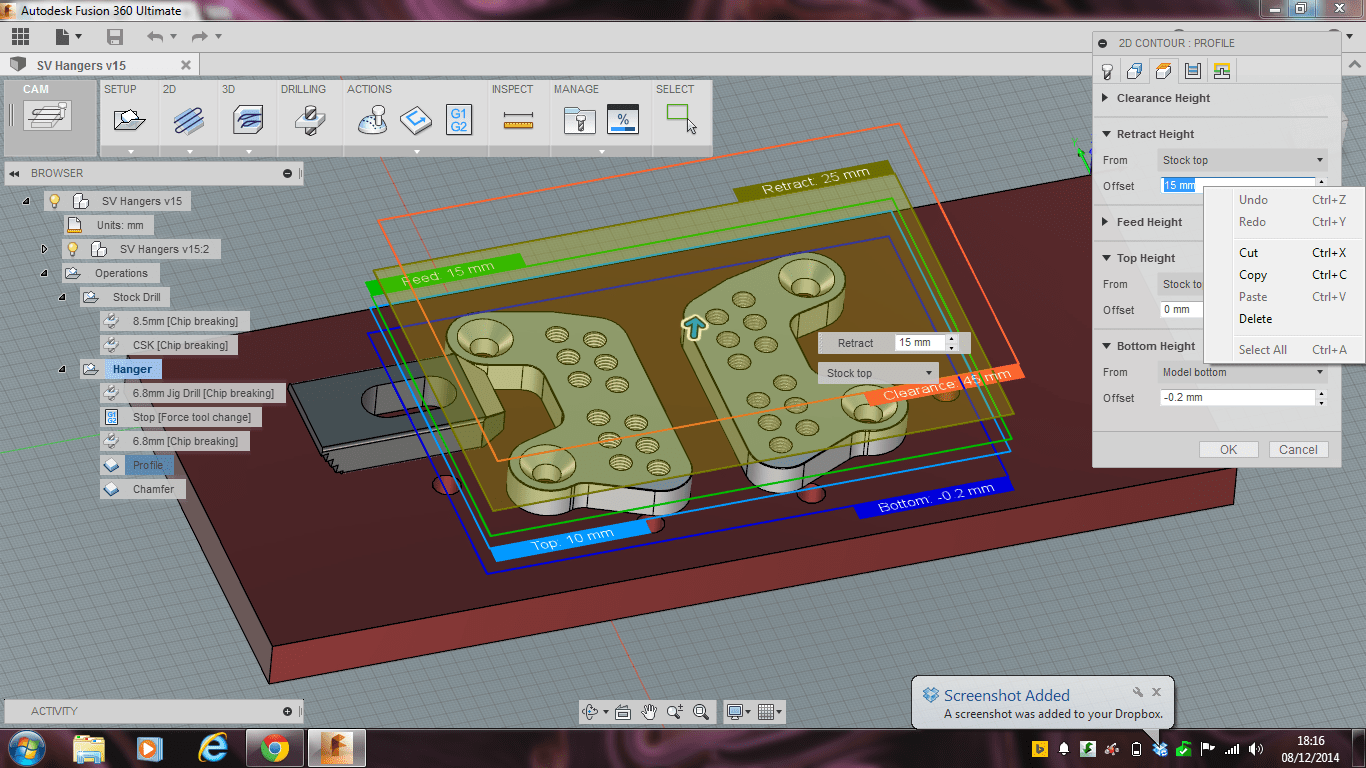Click the Bottom Height offset field
The width and height of the screenshot is (1366, 768).
(x=1236, y=398)
